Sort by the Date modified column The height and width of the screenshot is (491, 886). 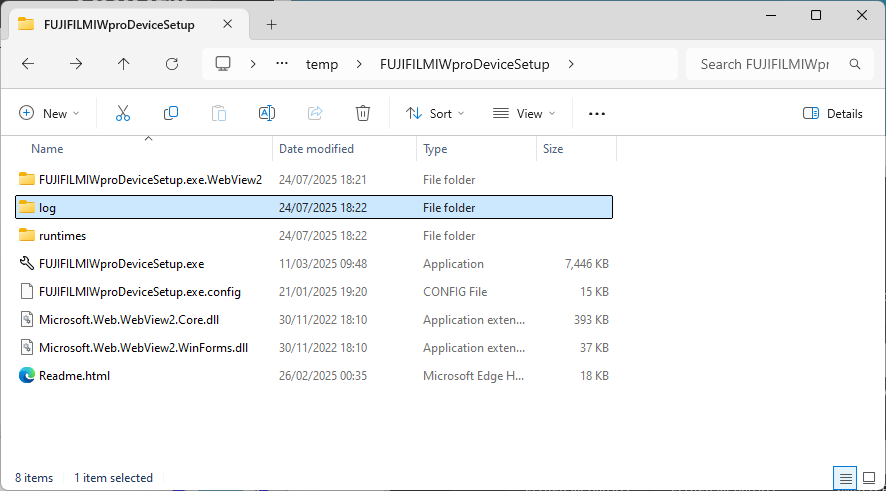pyautogui.click(x=316, y=149)
